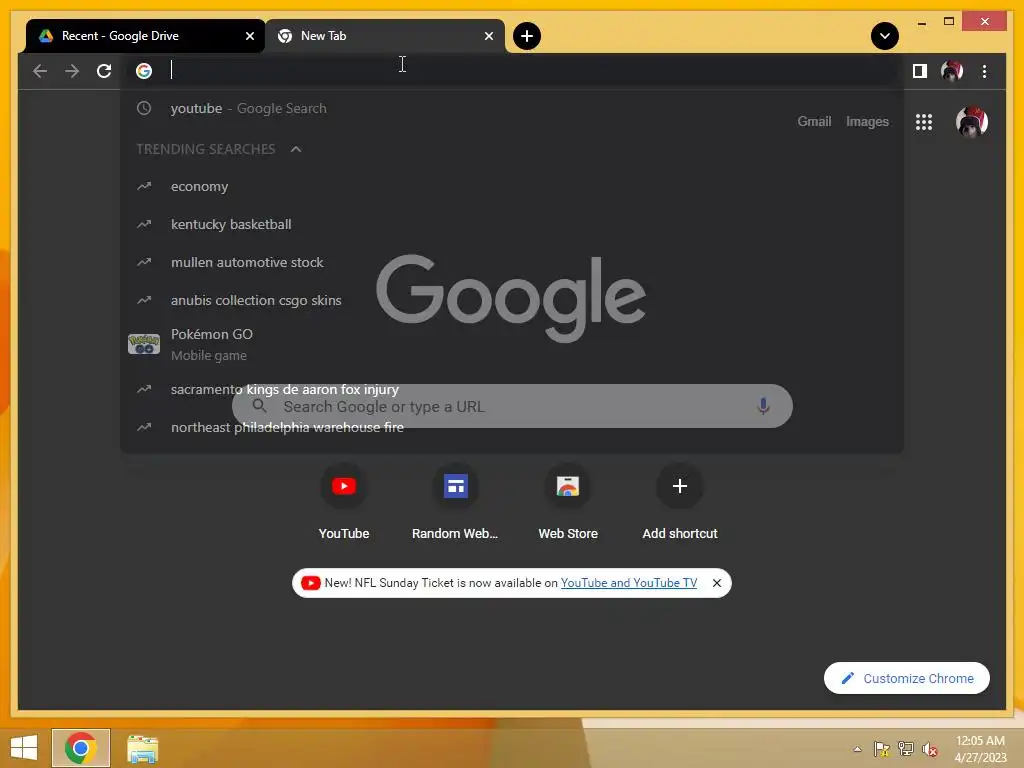Open the Images link
Viewport: 1024px width, 768px height.
point(867,121)
